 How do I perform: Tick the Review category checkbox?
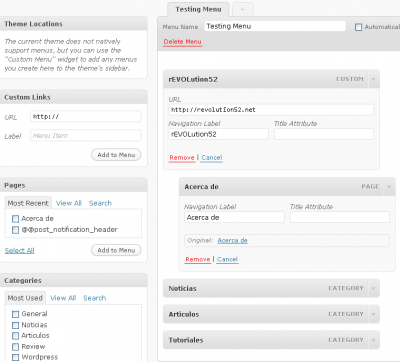tap(15, 347)
